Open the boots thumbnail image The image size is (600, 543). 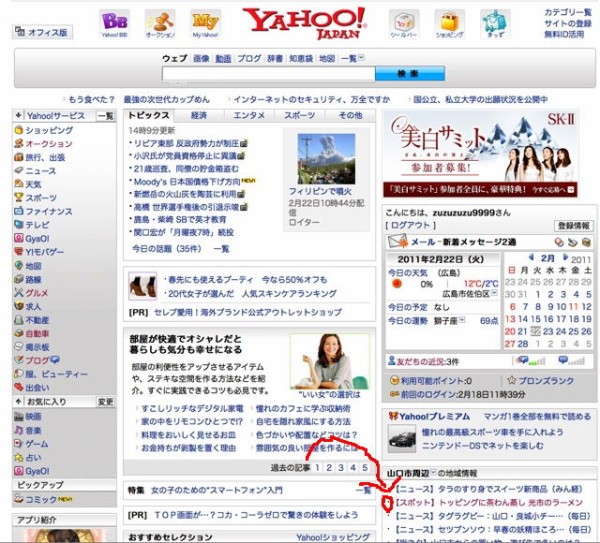tap(142, 286)
